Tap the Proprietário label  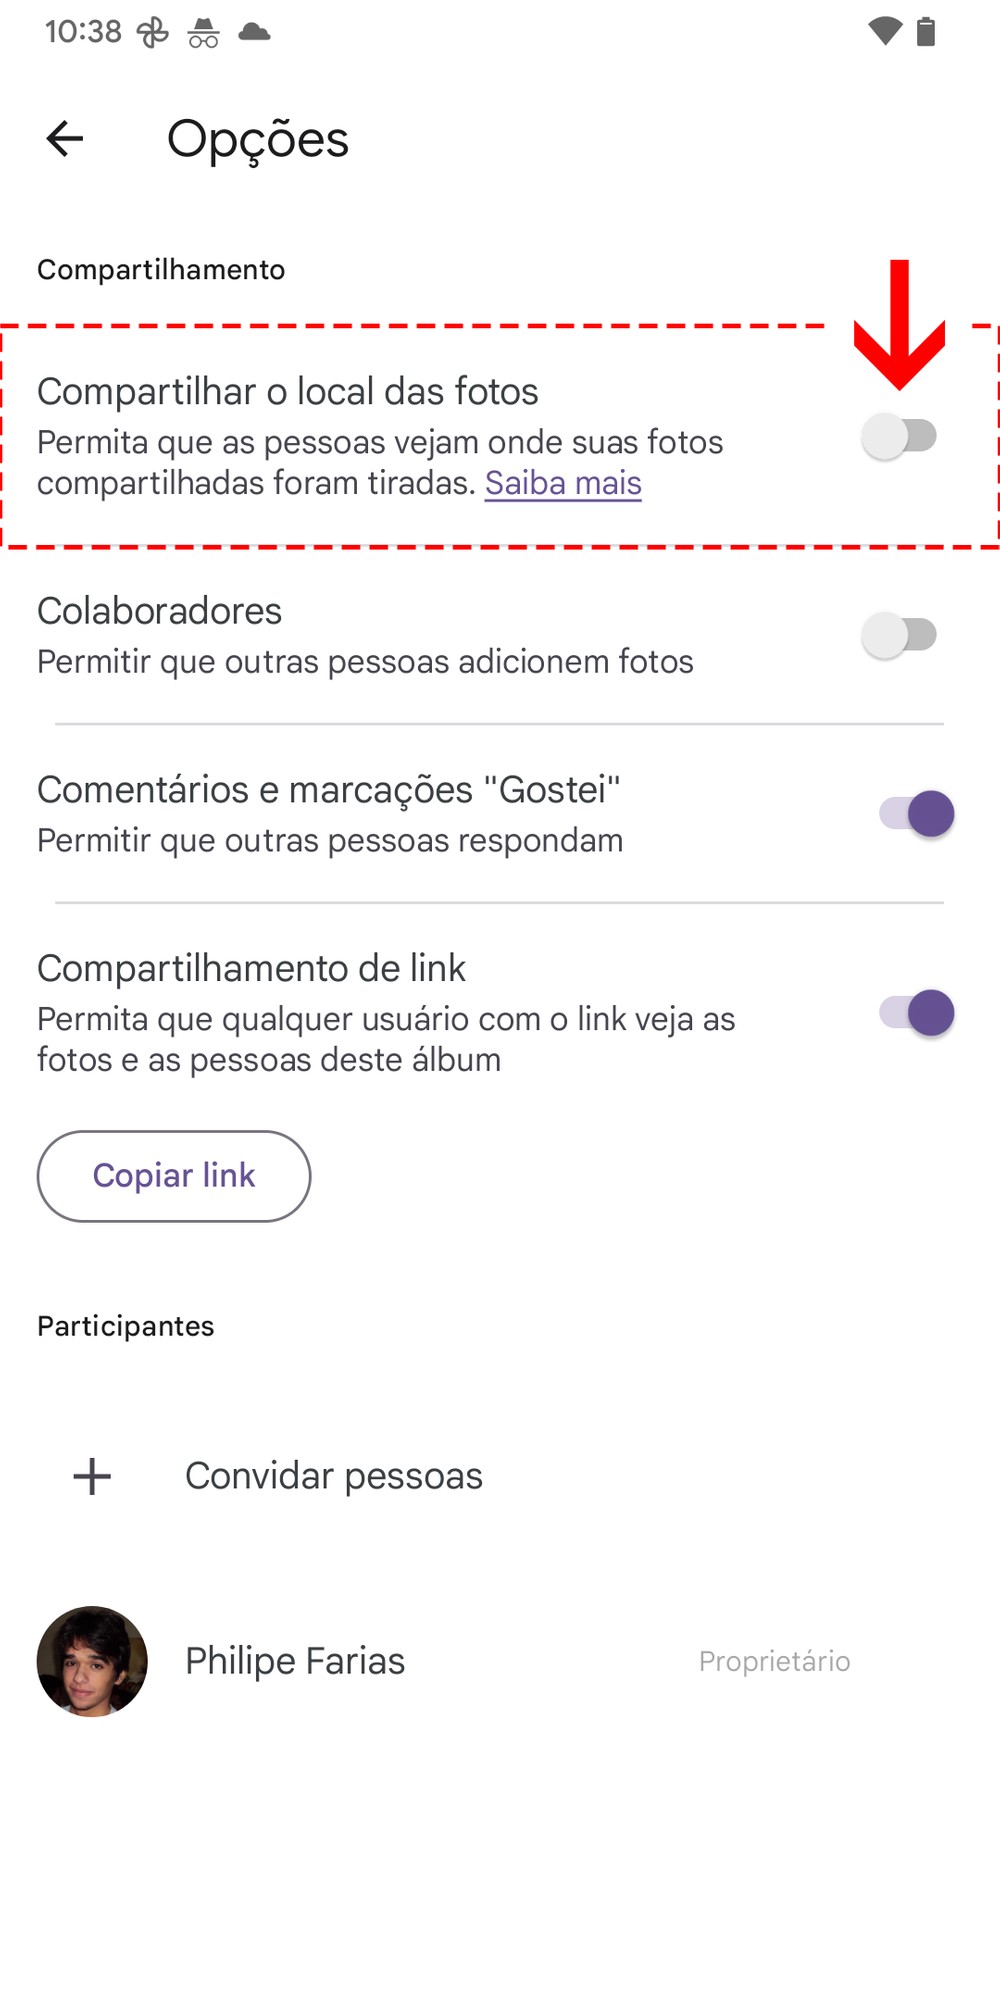[x=774, y=1661]
